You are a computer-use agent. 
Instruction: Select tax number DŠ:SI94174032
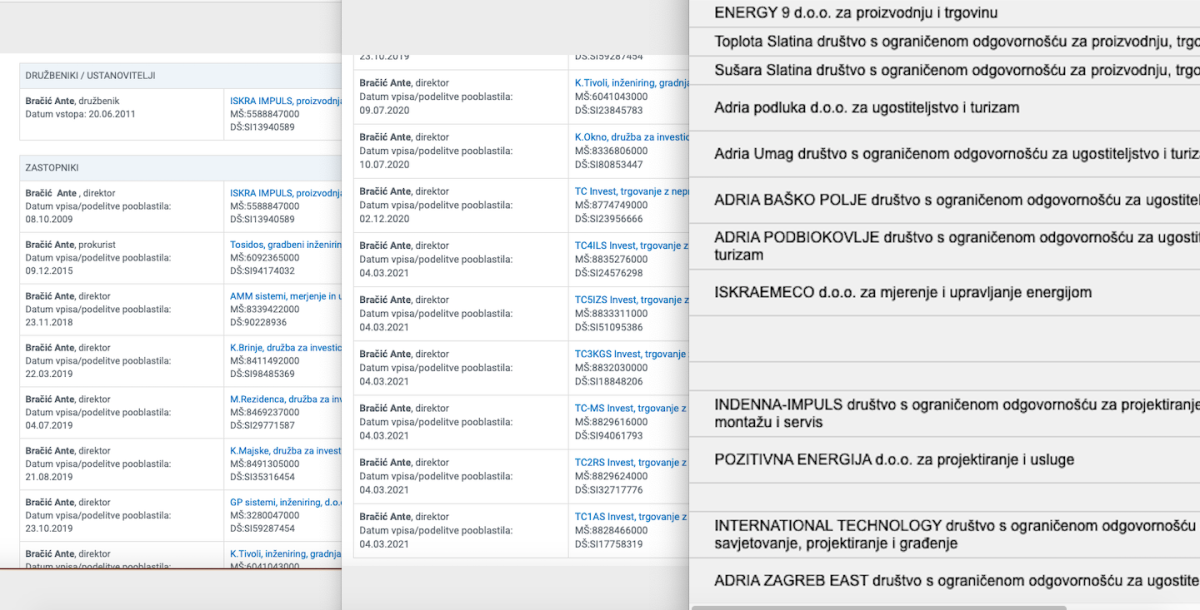tap(262, 271)
